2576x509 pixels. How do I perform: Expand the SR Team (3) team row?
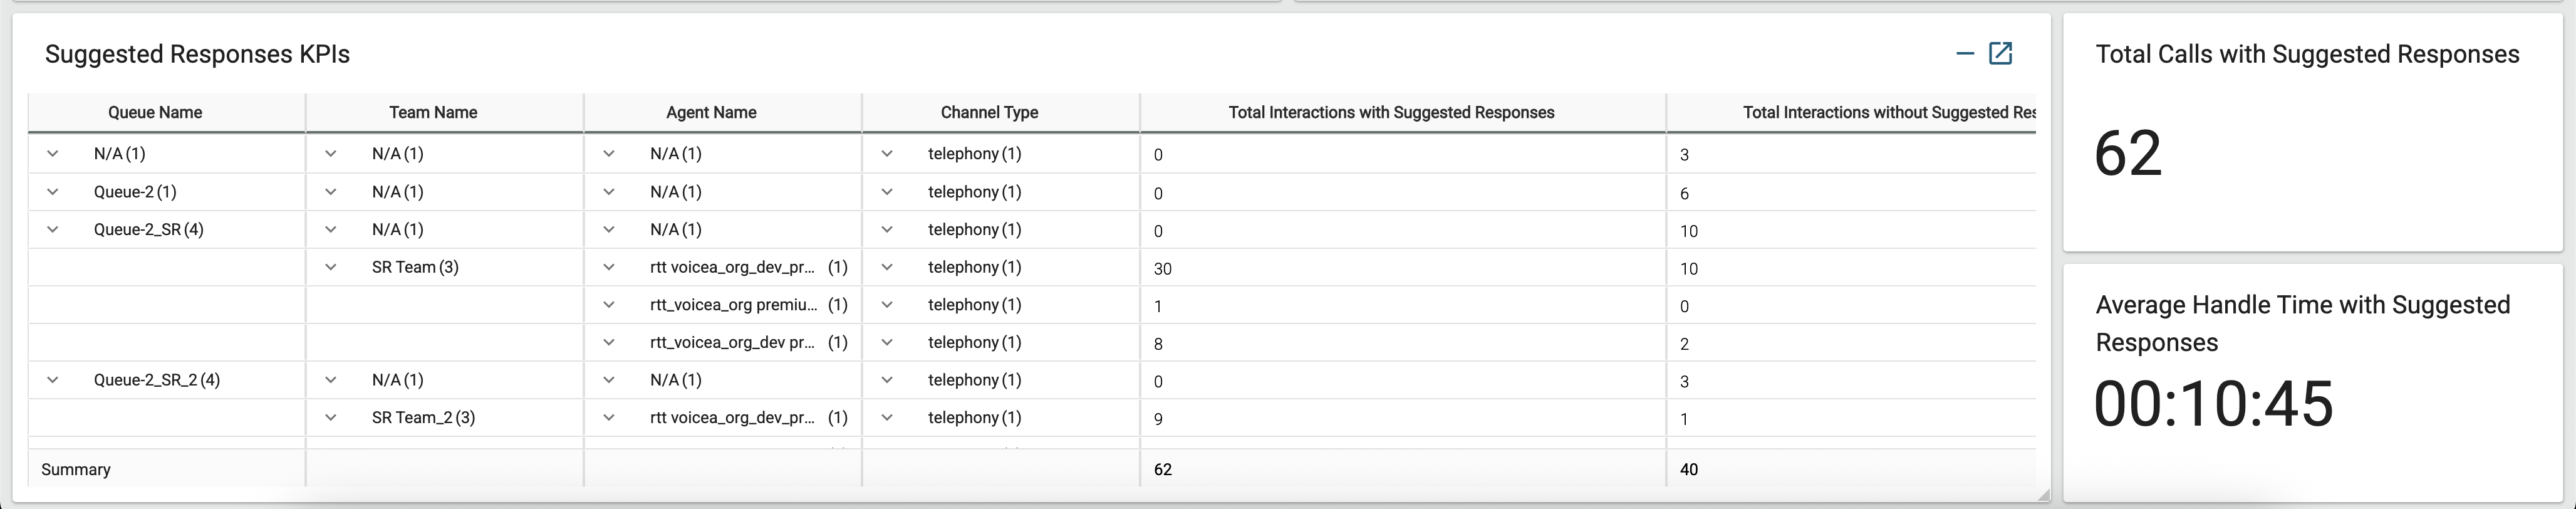click(330, 267)
